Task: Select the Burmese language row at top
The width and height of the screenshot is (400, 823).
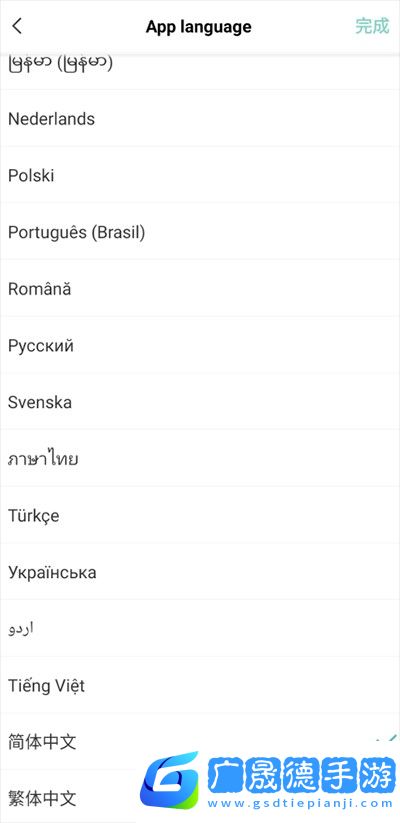Action: tap(200, 71)
